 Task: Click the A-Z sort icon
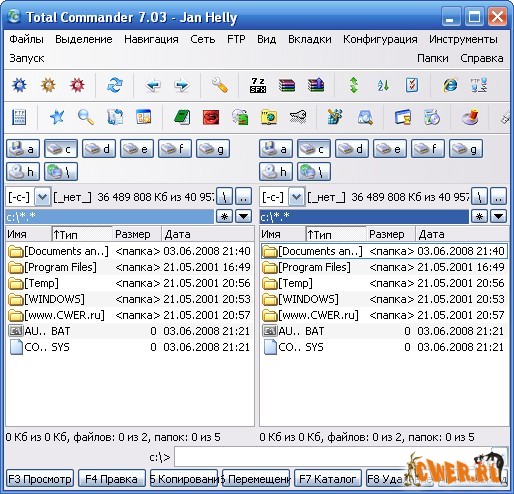[383, 85]
